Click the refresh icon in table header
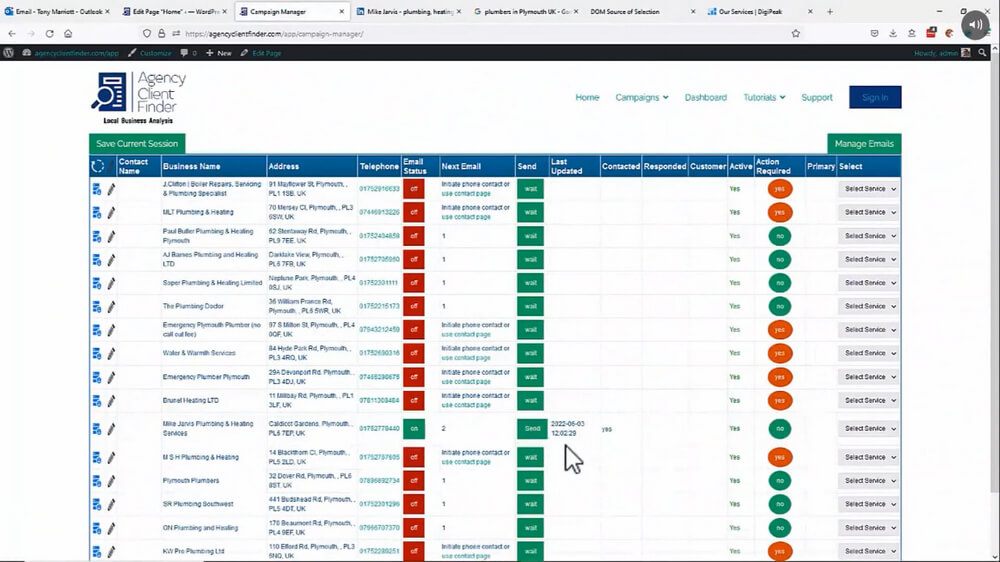Image resolution: width=1000 pixels, height=562 pixels. (x=98, y=166)
